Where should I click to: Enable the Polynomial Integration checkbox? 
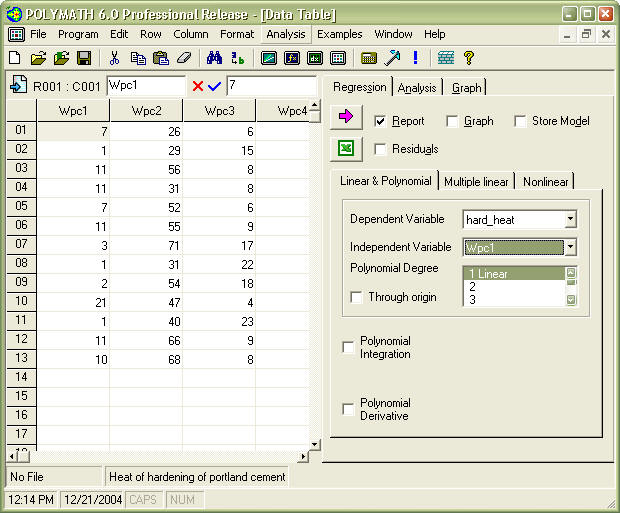(x=348, y=347)
